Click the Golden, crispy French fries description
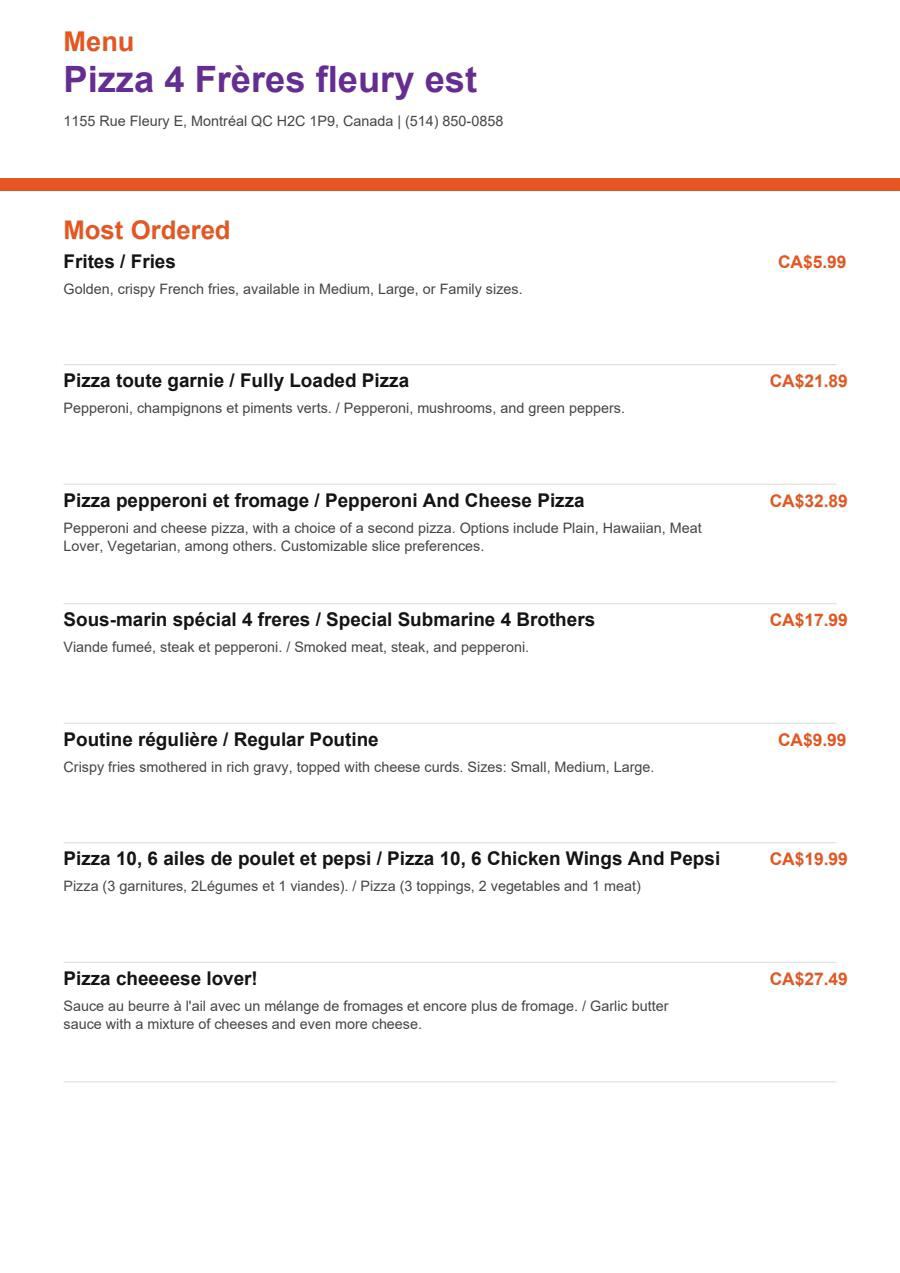 [293, 290]
